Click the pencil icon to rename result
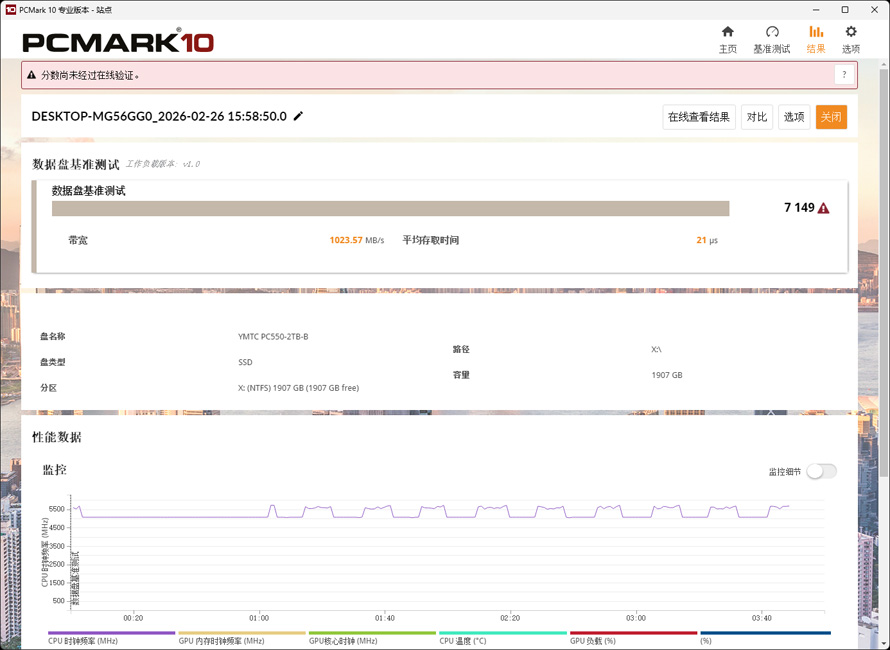 point(298,116)
